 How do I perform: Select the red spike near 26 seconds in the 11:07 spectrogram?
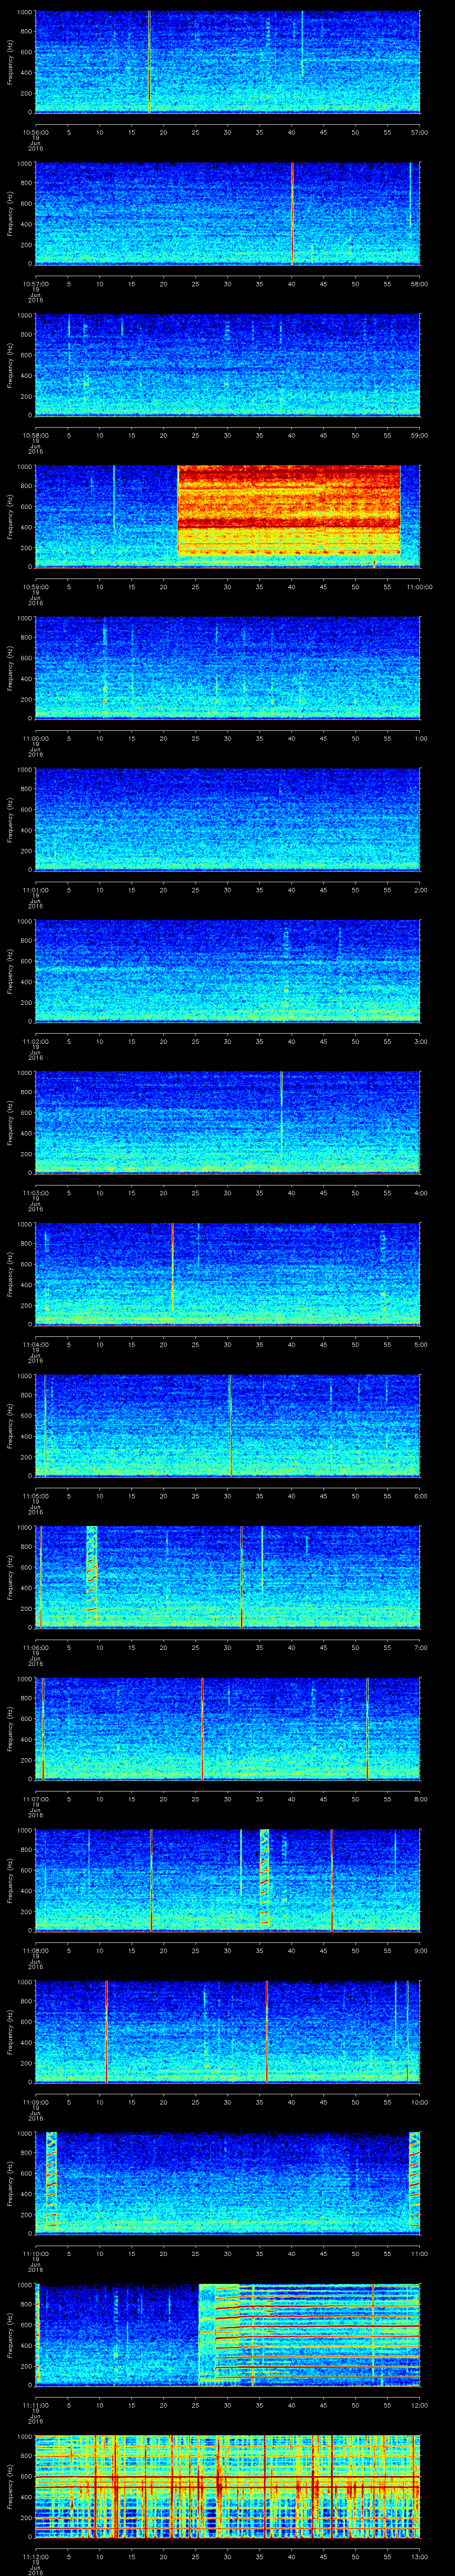point(203,1728)
